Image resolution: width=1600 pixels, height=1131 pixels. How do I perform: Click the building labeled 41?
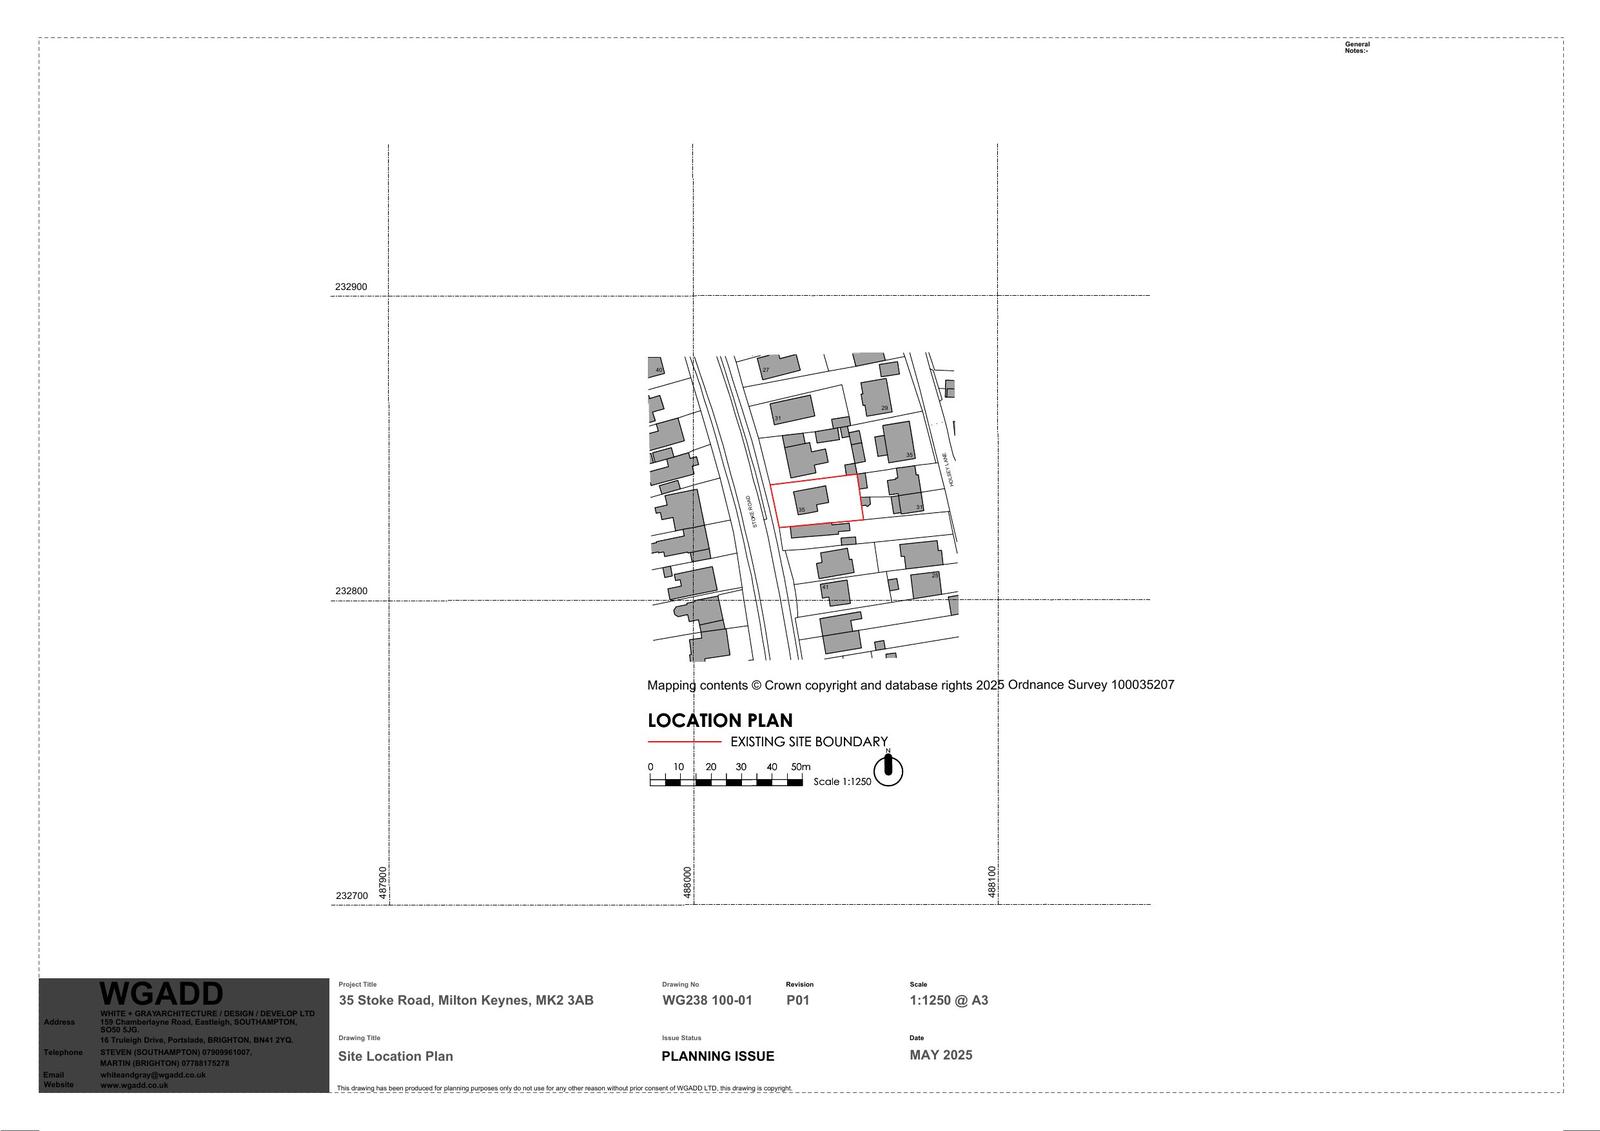835,592
